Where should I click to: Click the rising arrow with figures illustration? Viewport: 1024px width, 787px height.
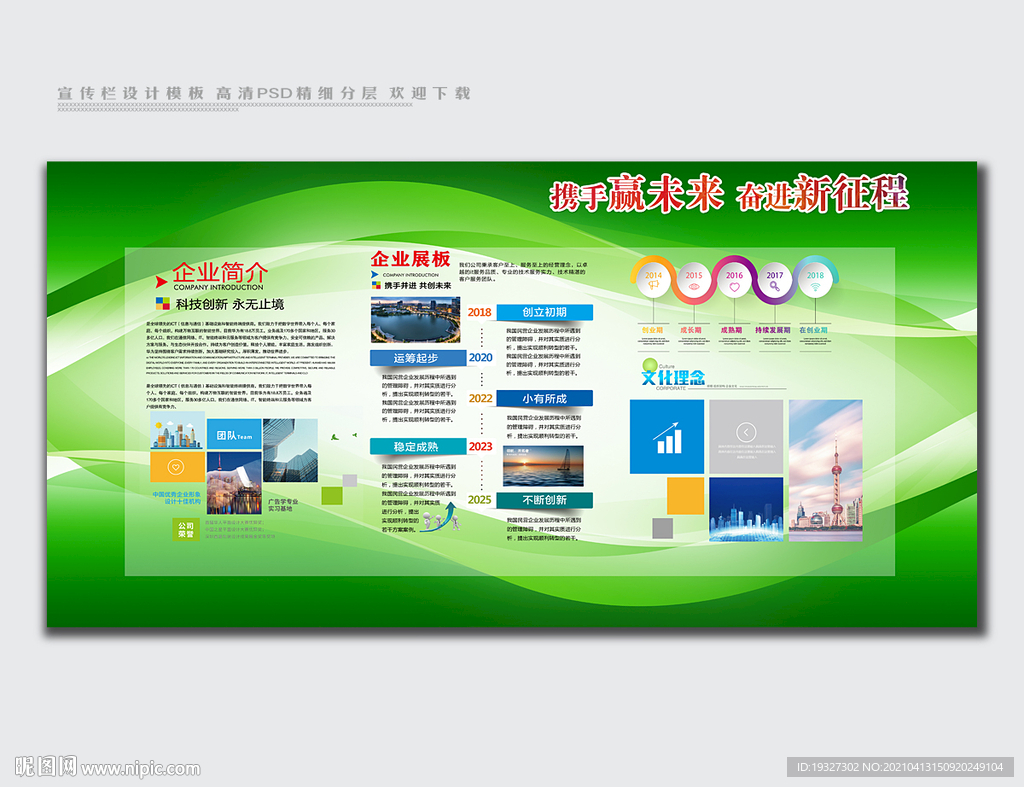[x=439, y=517]
